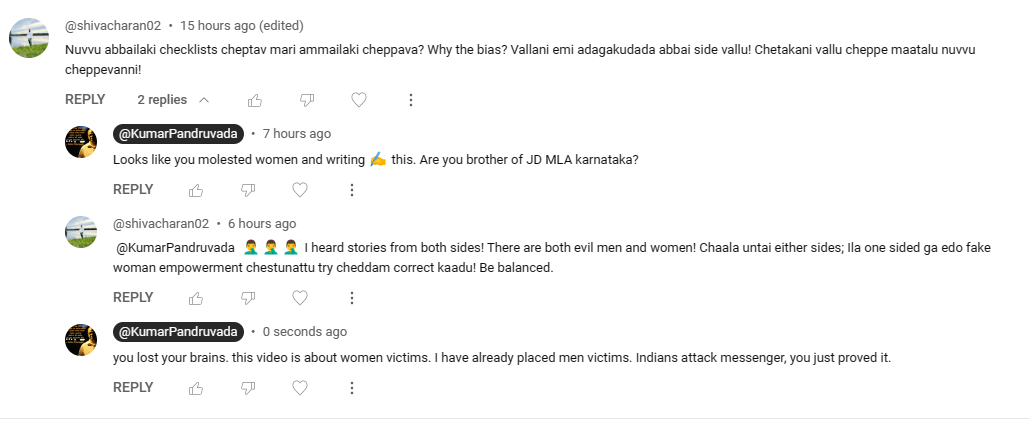Image resolution: width=1029 pixels, height=426 pixels.
Task: Dislike the top checklists comment
Action: point(307,100)
